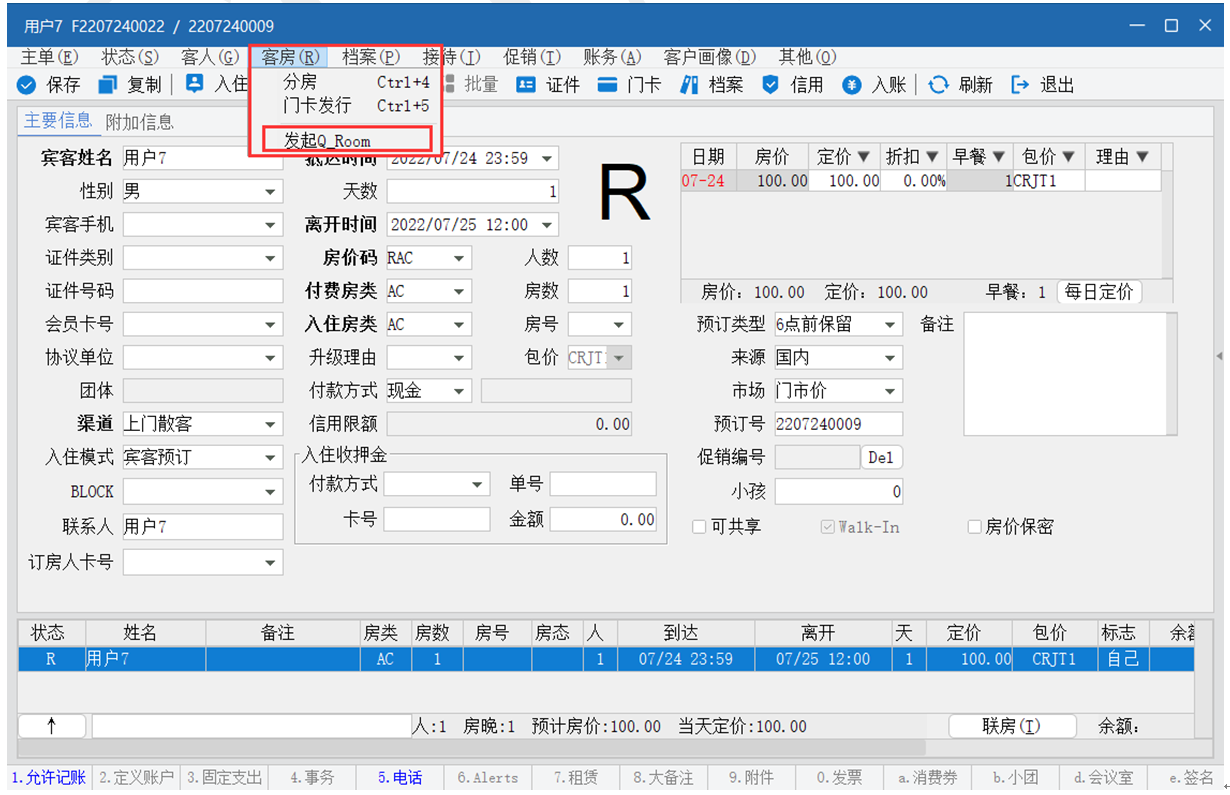Open the 0.发票 bottom tab
The height and width of the screenshot is (795, 1230).
[839, 777]
